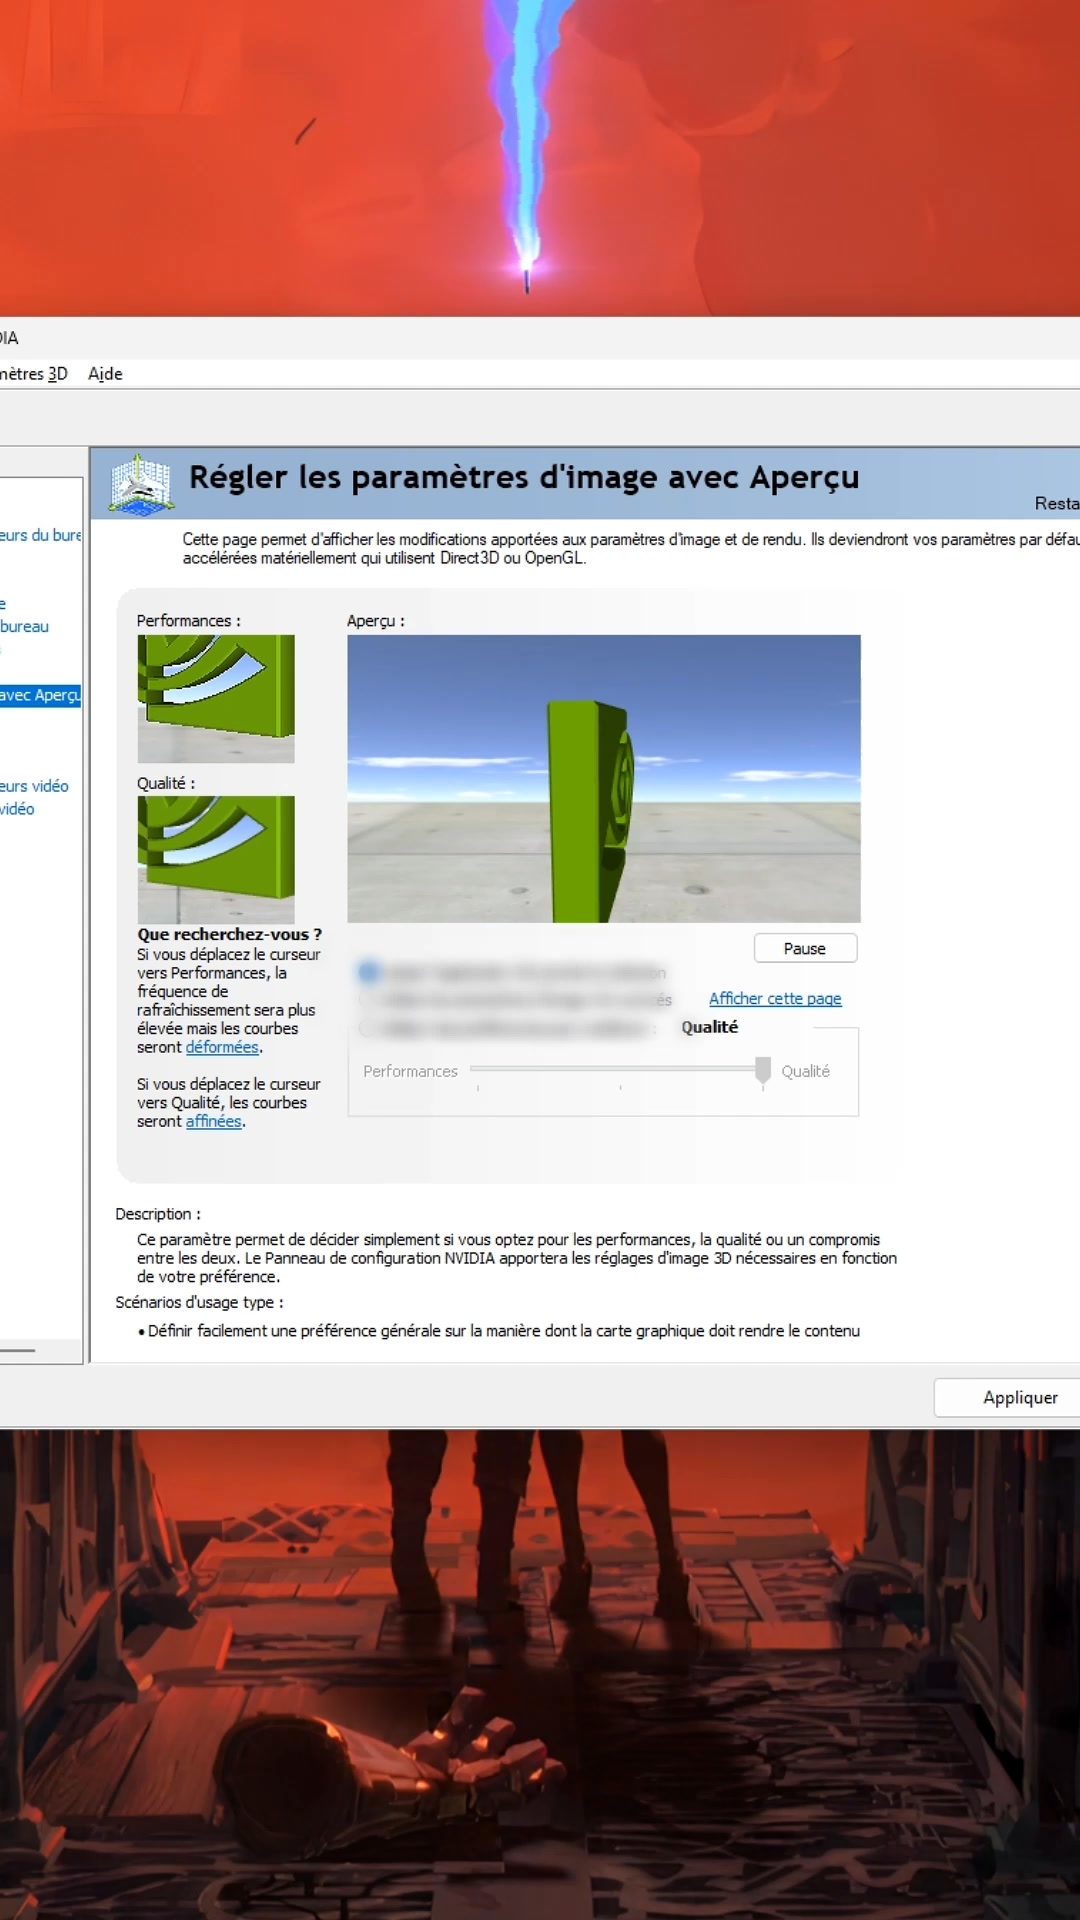Click the Aperçu 3D preview image
1080x1920 pixels.
[604, 778]
